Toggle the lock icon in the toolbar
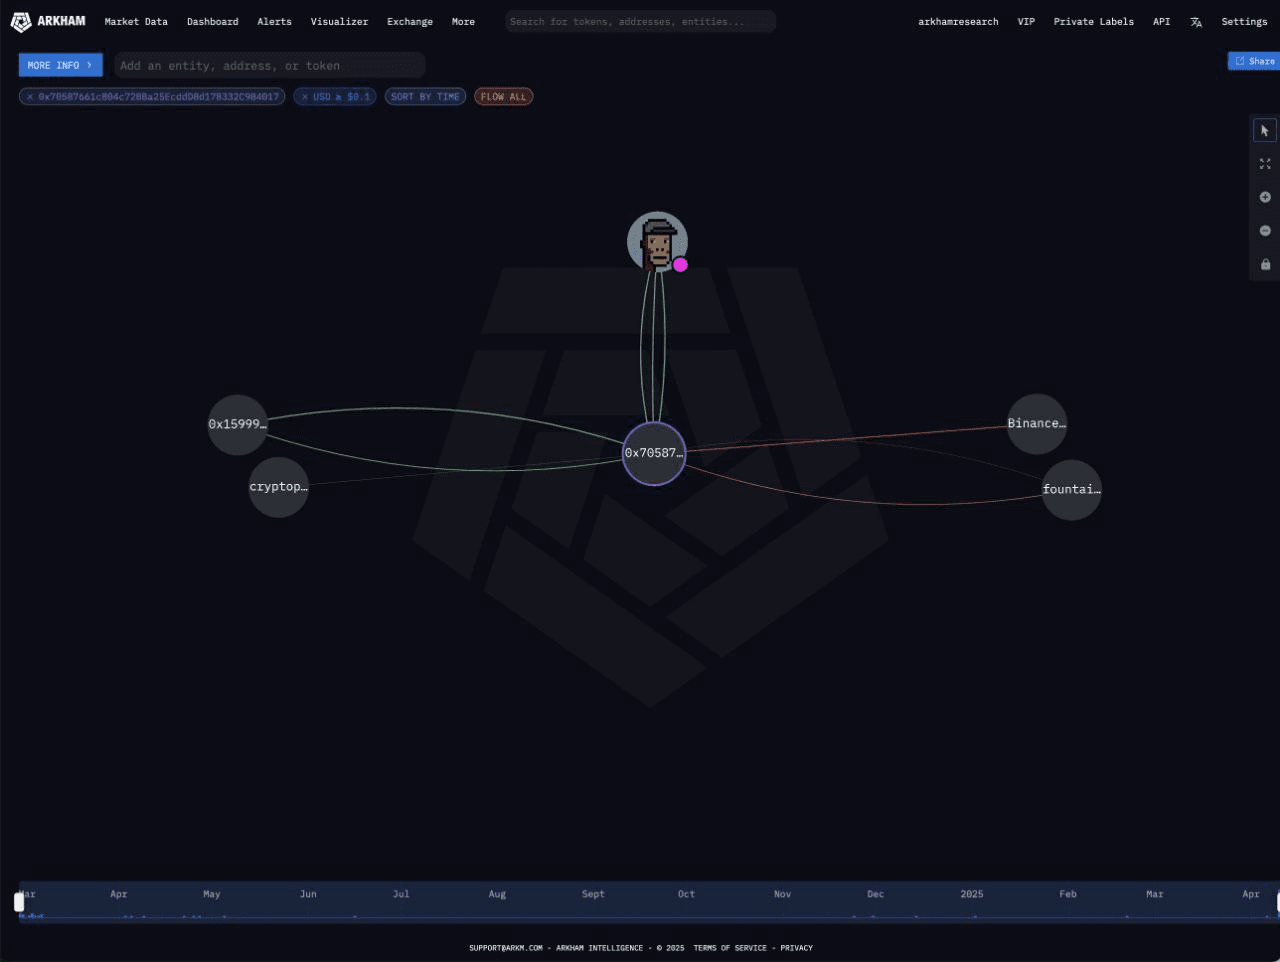Screen dimensions: 1280x962 coord(1264,264)
